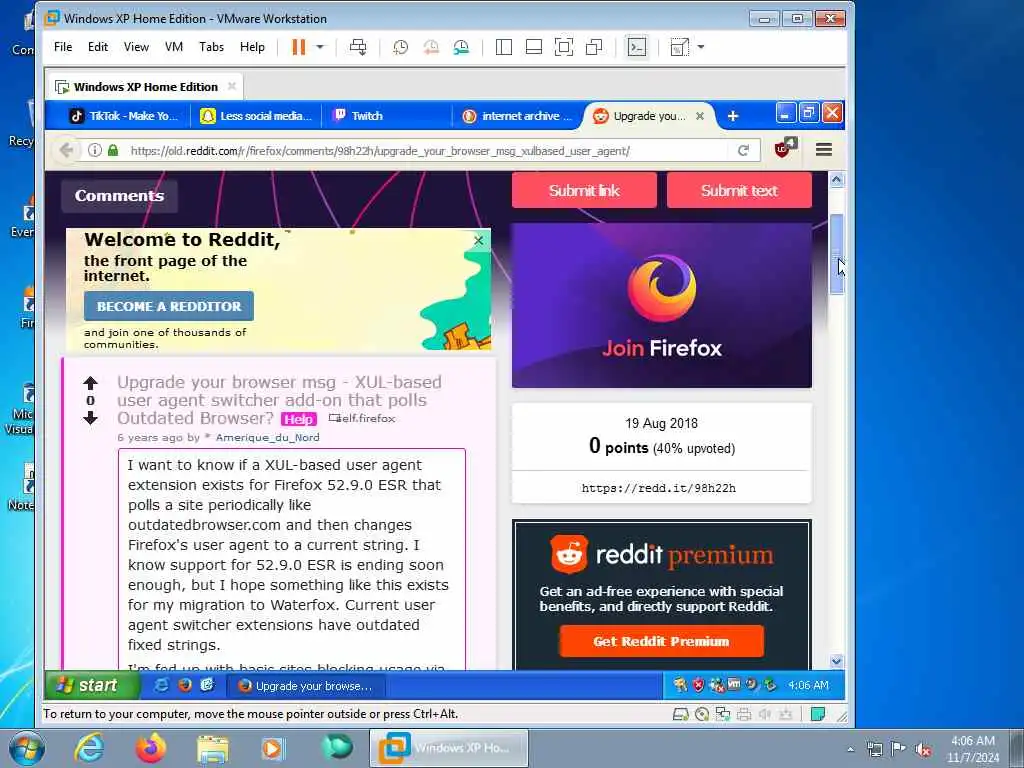Click the network adapter icon in VMware status bar
The height and width of the screenshot is (768, 1024).
click(723, 714)
